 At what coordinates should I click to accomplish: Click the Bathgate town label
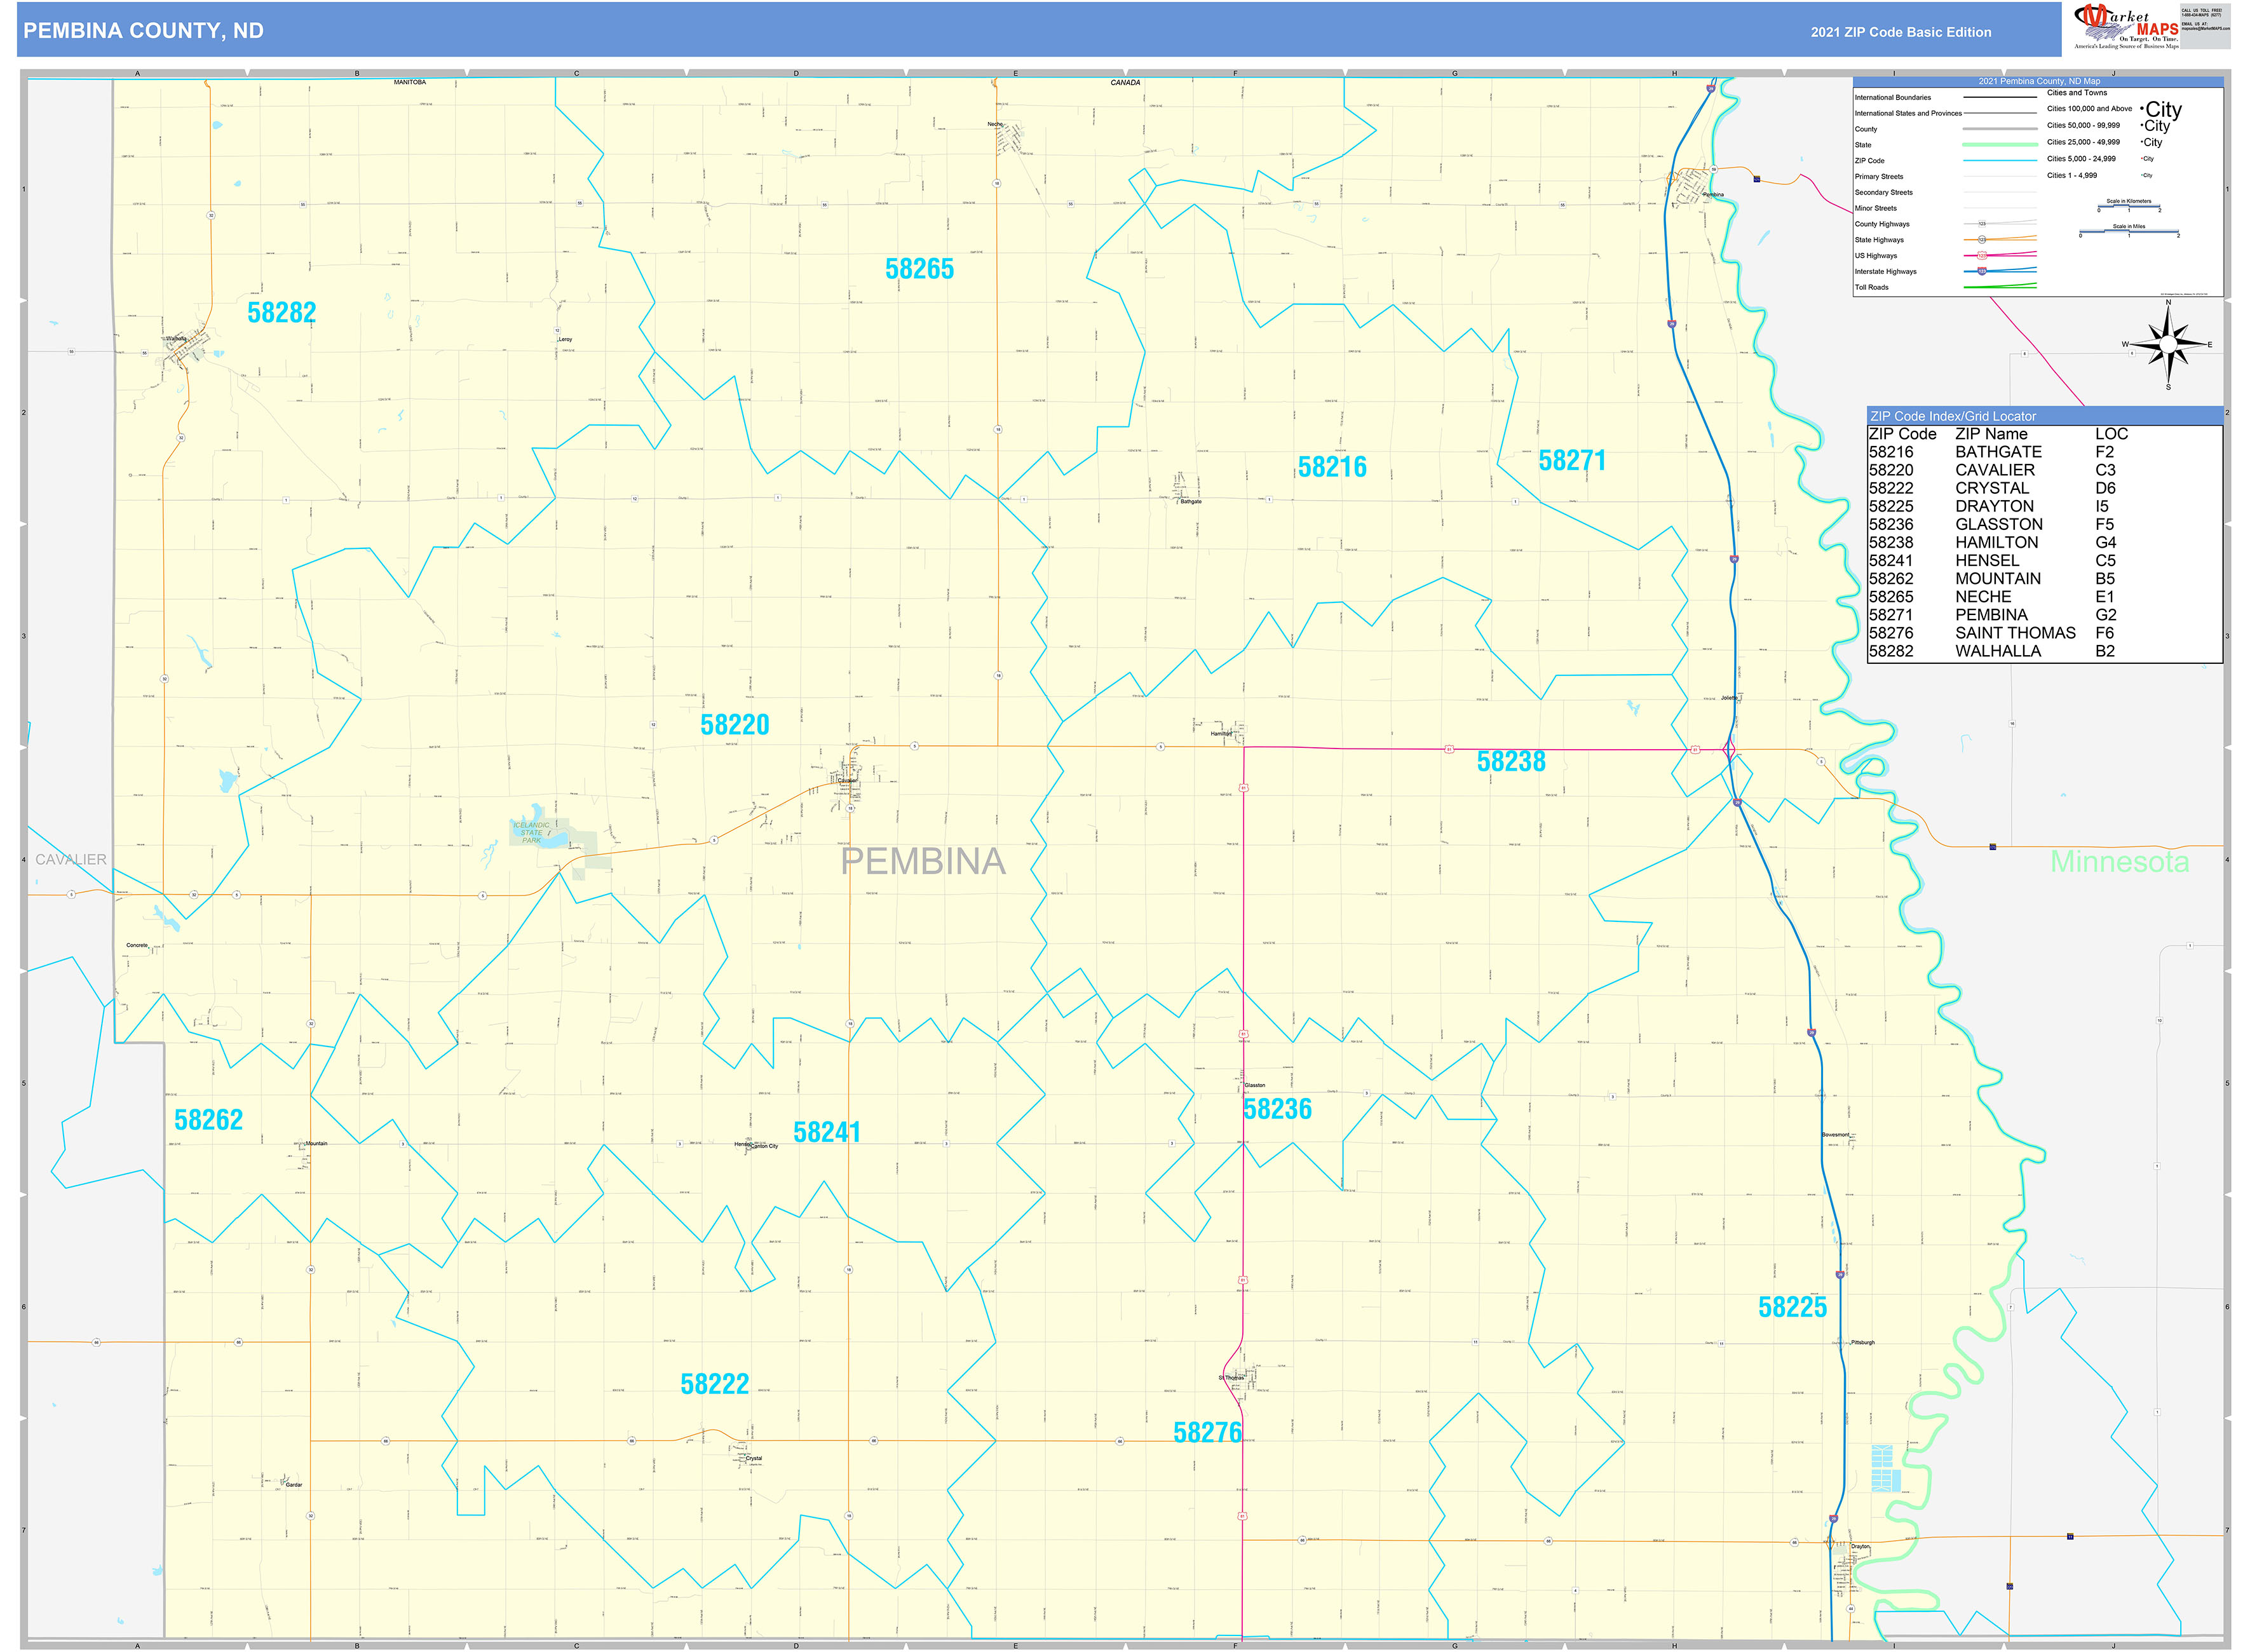click(1190, 502)
